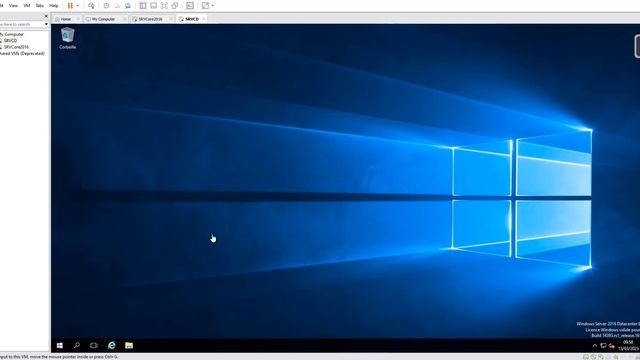Select the SRVCD tab
This screenshot has height=360, width=640.
(192, 19)
